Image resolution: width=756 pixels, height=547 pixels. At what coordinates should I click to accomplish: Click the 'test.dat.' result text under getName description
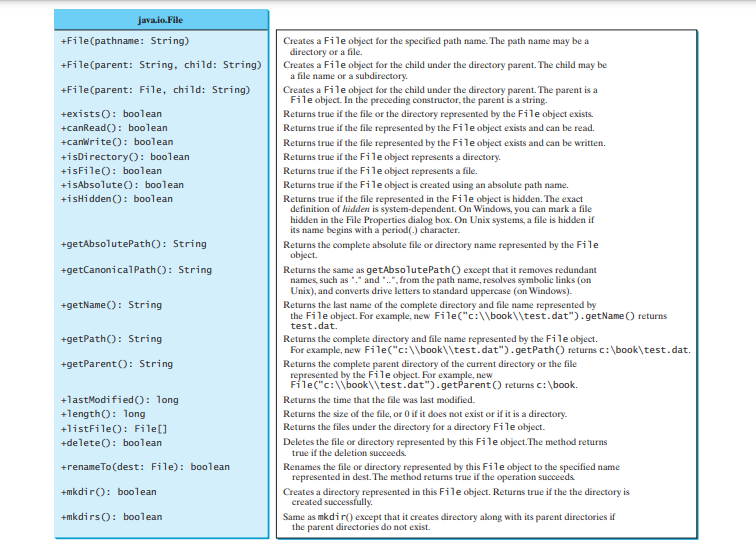(x=314, y=326)
